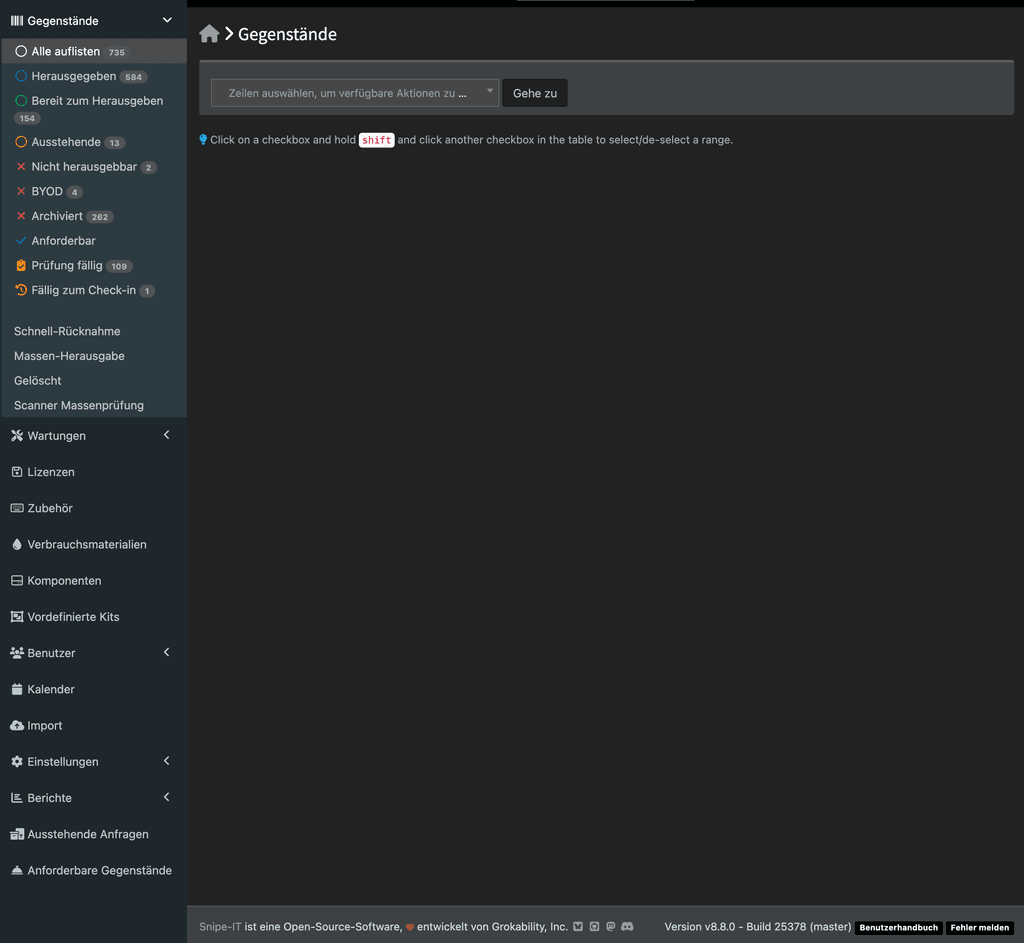1024x943 pixels.
Task: Collapse the Gegenstände sidebar section
Action: (167, 20)
